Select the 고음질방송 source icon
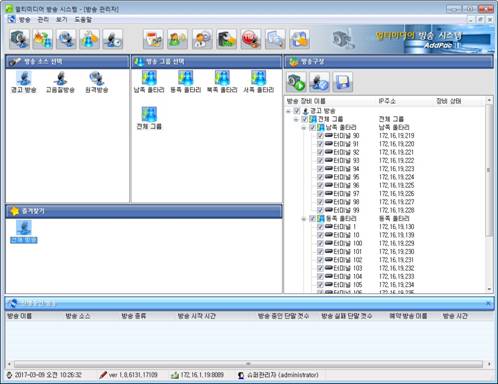This screenshot has height=384, width=498. (x=60, y=82)
